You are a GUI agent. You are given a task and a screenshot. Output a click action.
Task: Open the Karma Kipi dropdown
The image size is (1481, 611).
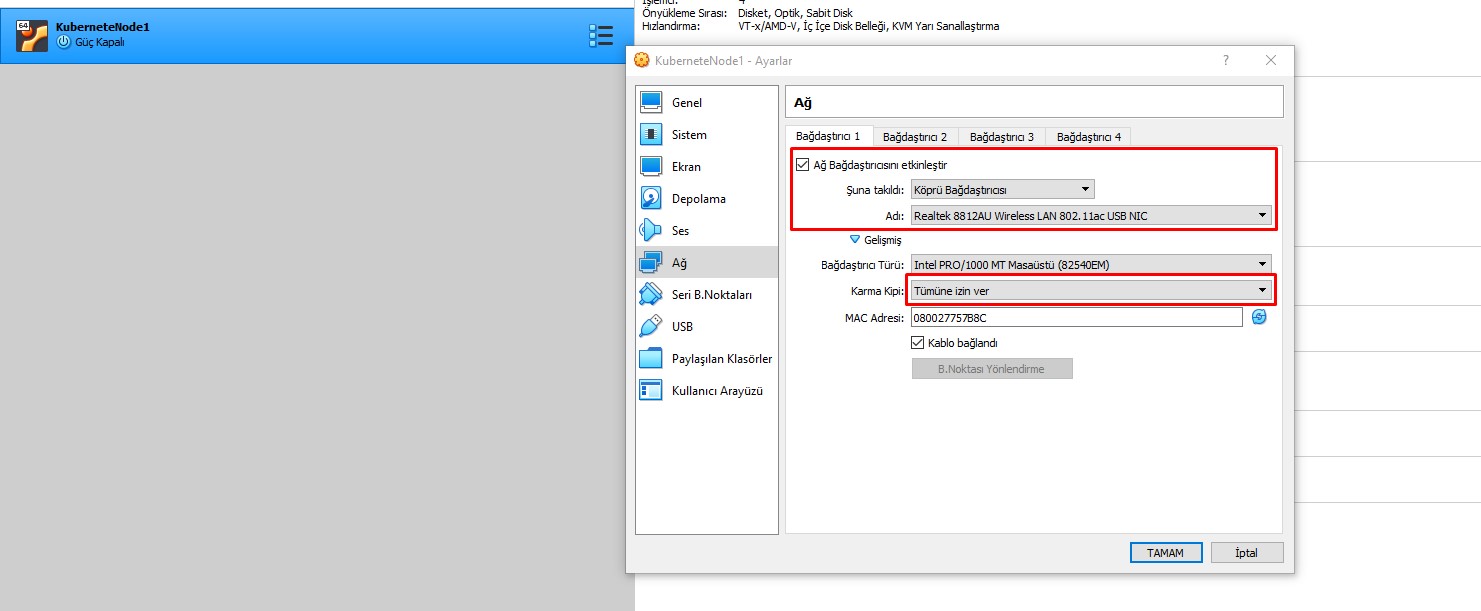pyautogui.click(x=1091, y=291)
